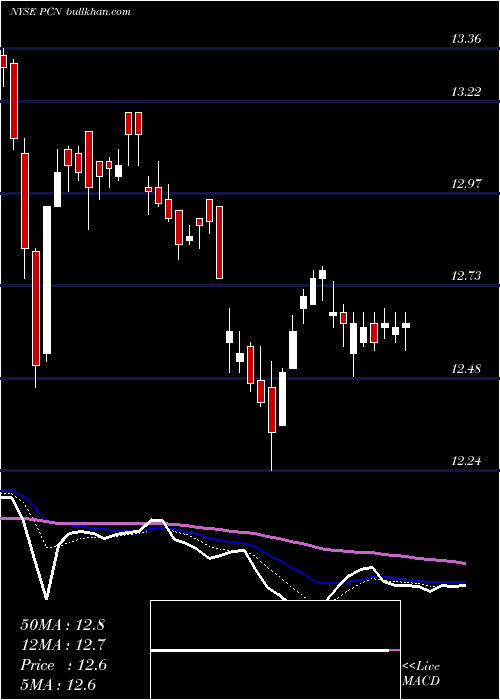Click the NYSE PCN bullkhan.com title text
The width and height of the screenshot is (500, 700).
[71, 12]
